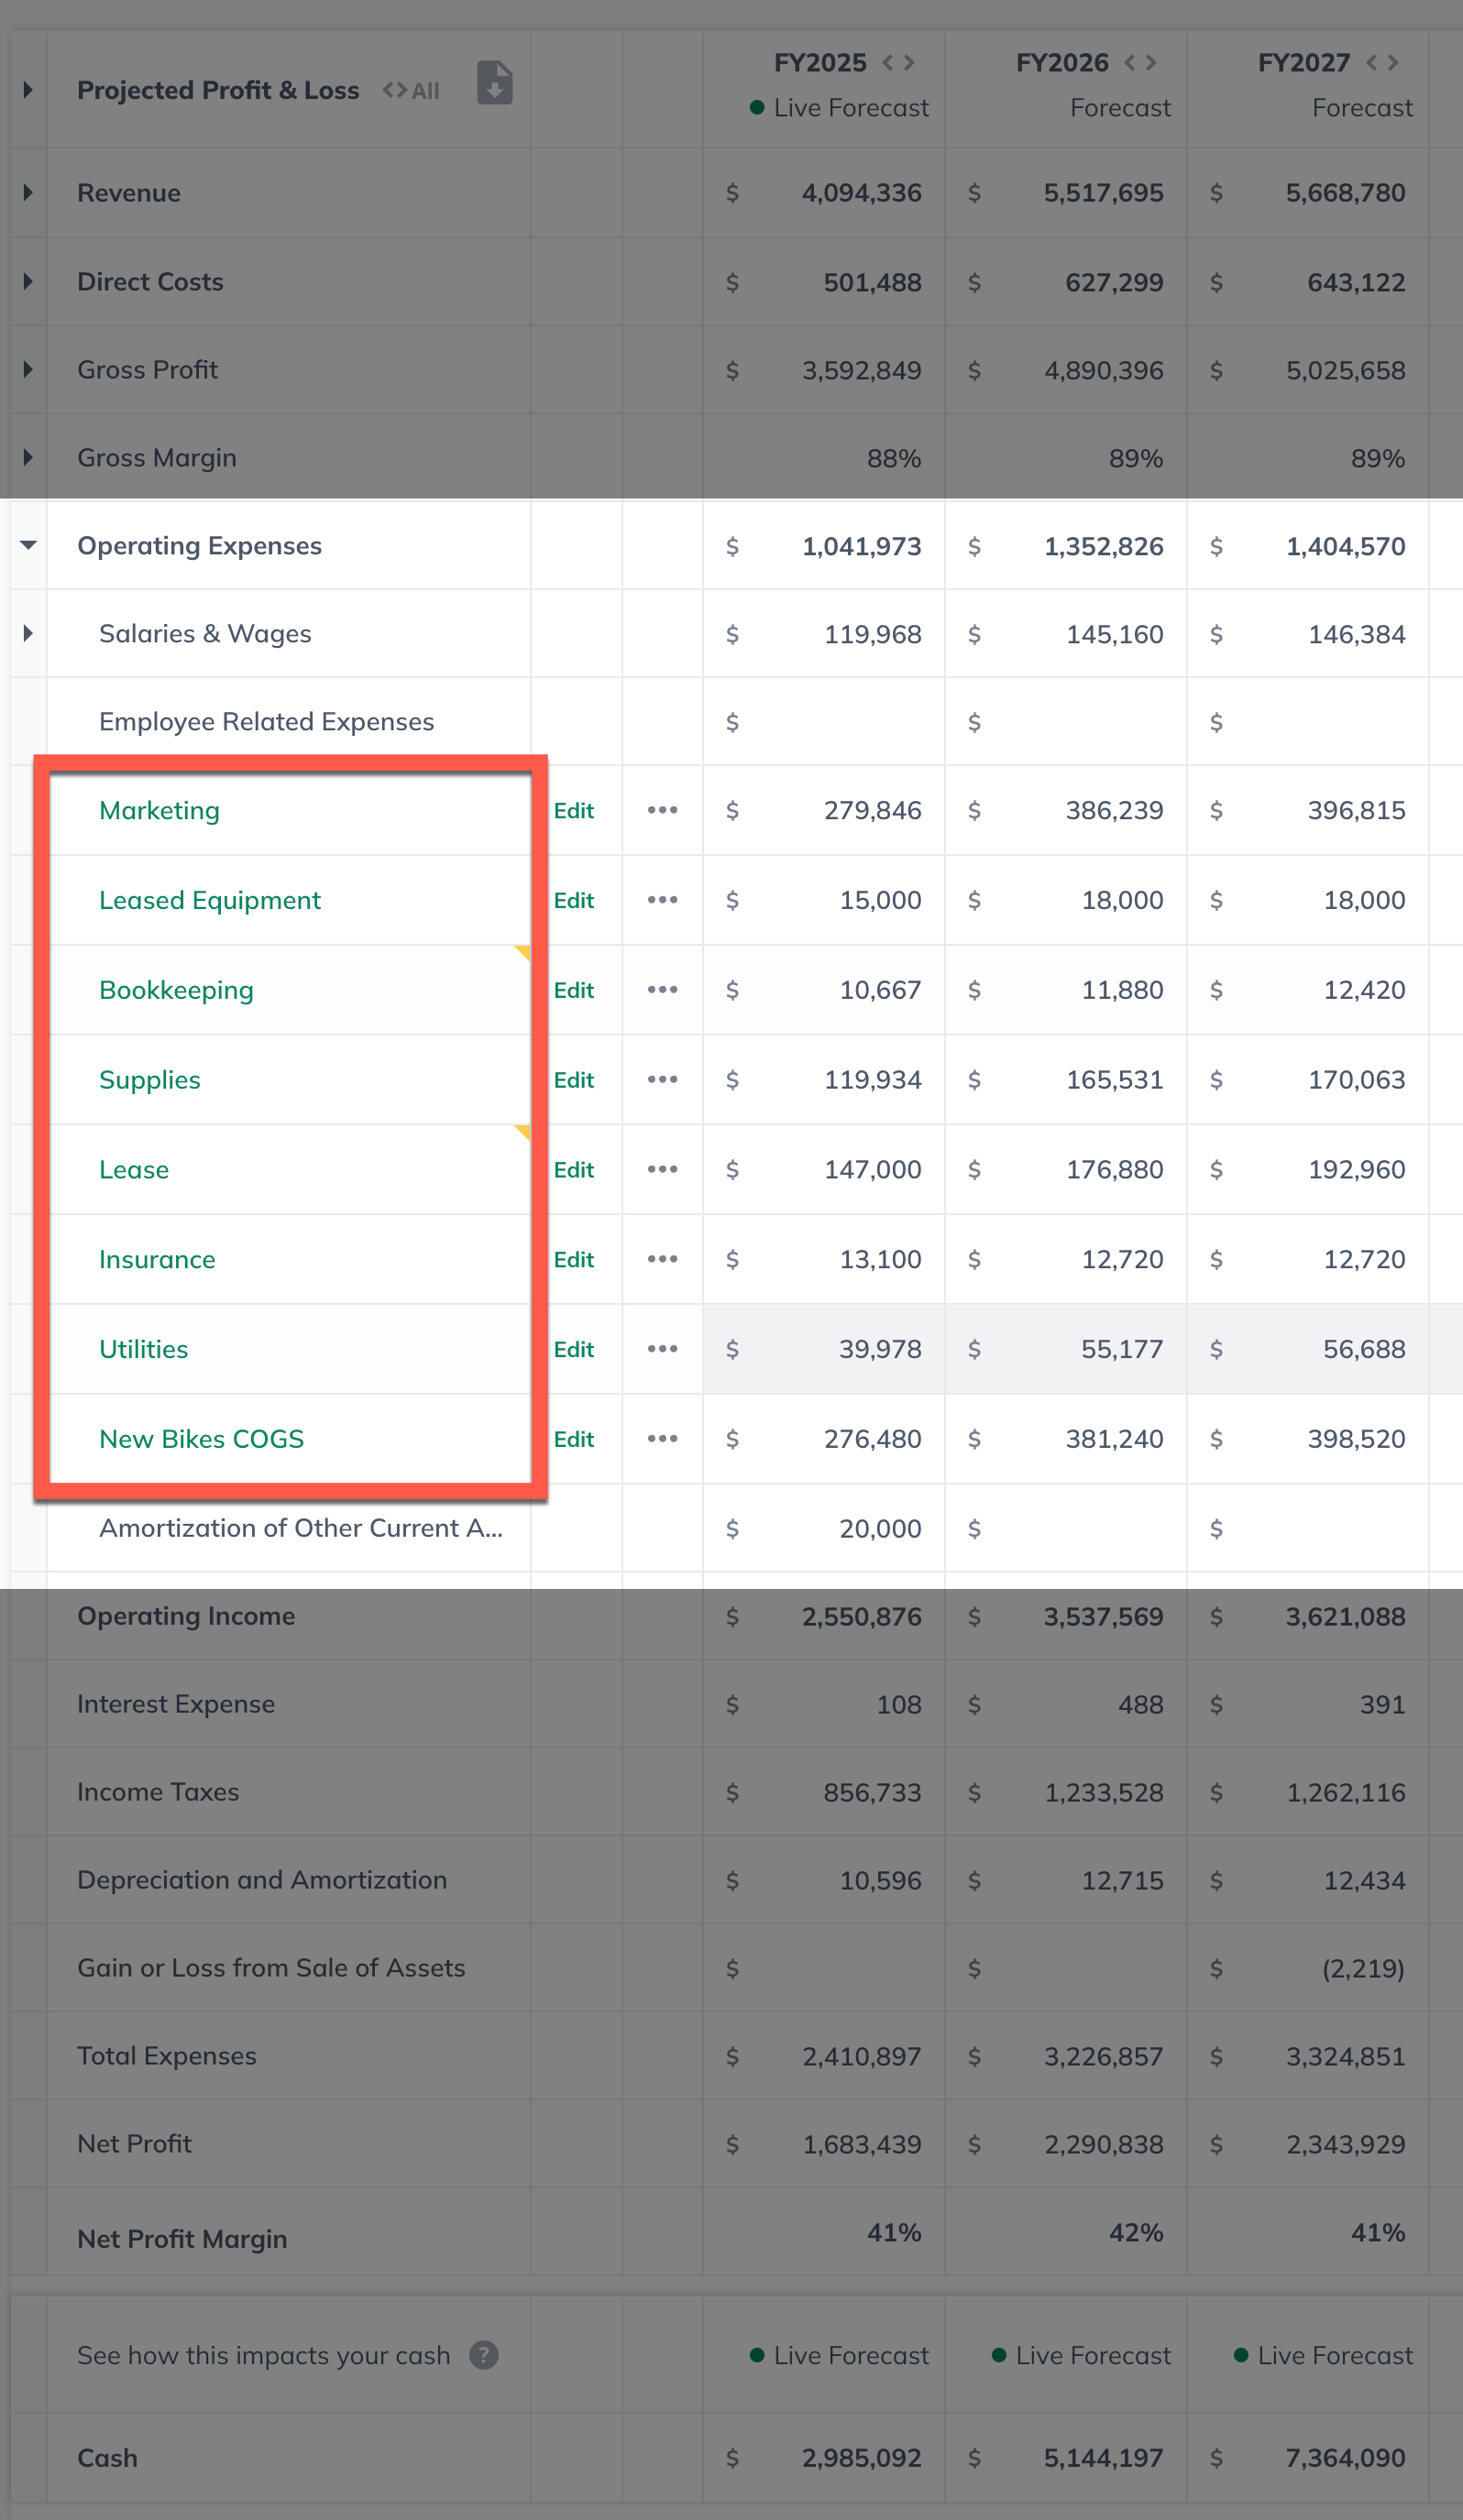
Task: Expand the Gross Margin row
Action: [28, 458]
